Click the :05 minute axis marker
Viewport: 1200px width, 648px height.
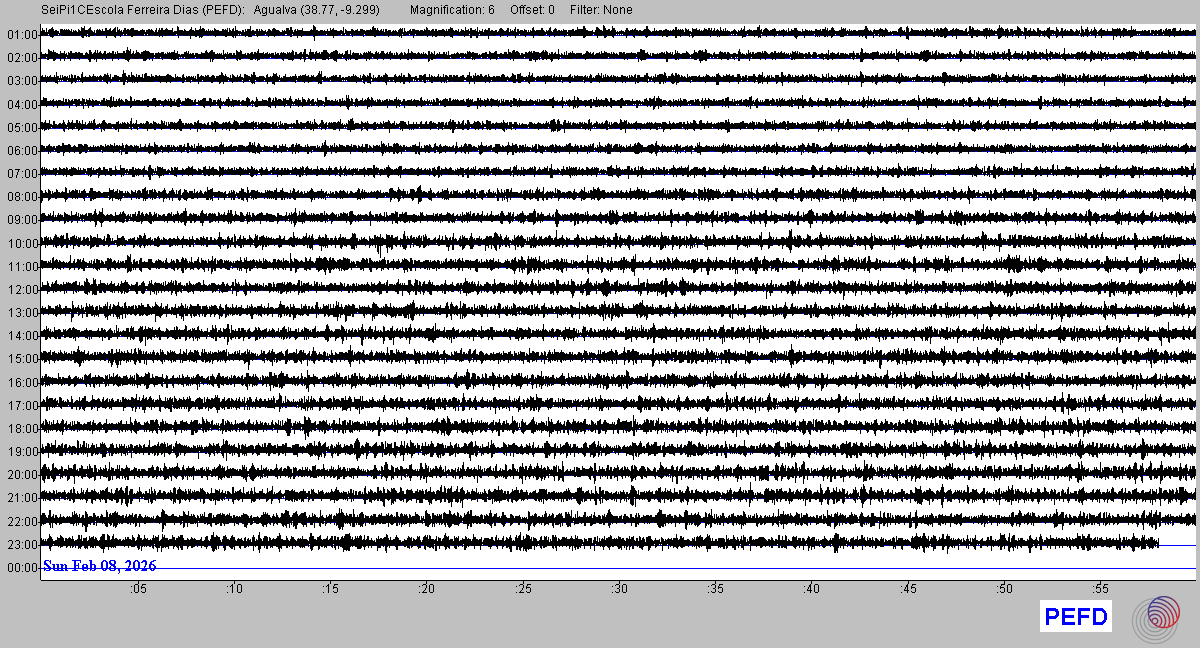(137, 589)
